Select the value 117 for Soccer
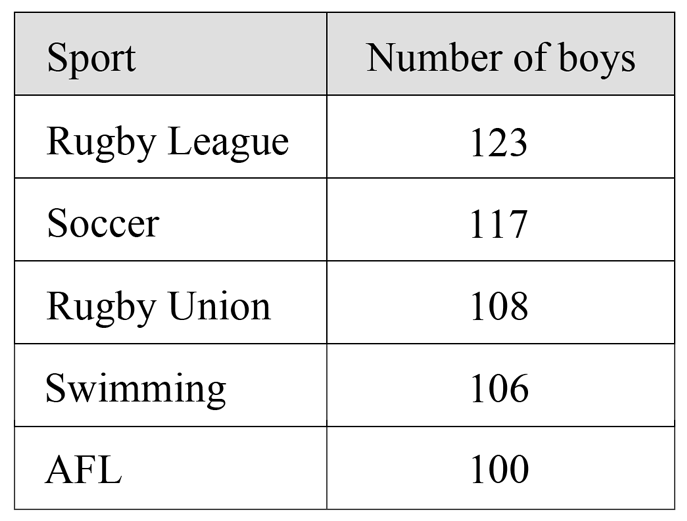This screenshot has height=521, width=687. point(499,224)
